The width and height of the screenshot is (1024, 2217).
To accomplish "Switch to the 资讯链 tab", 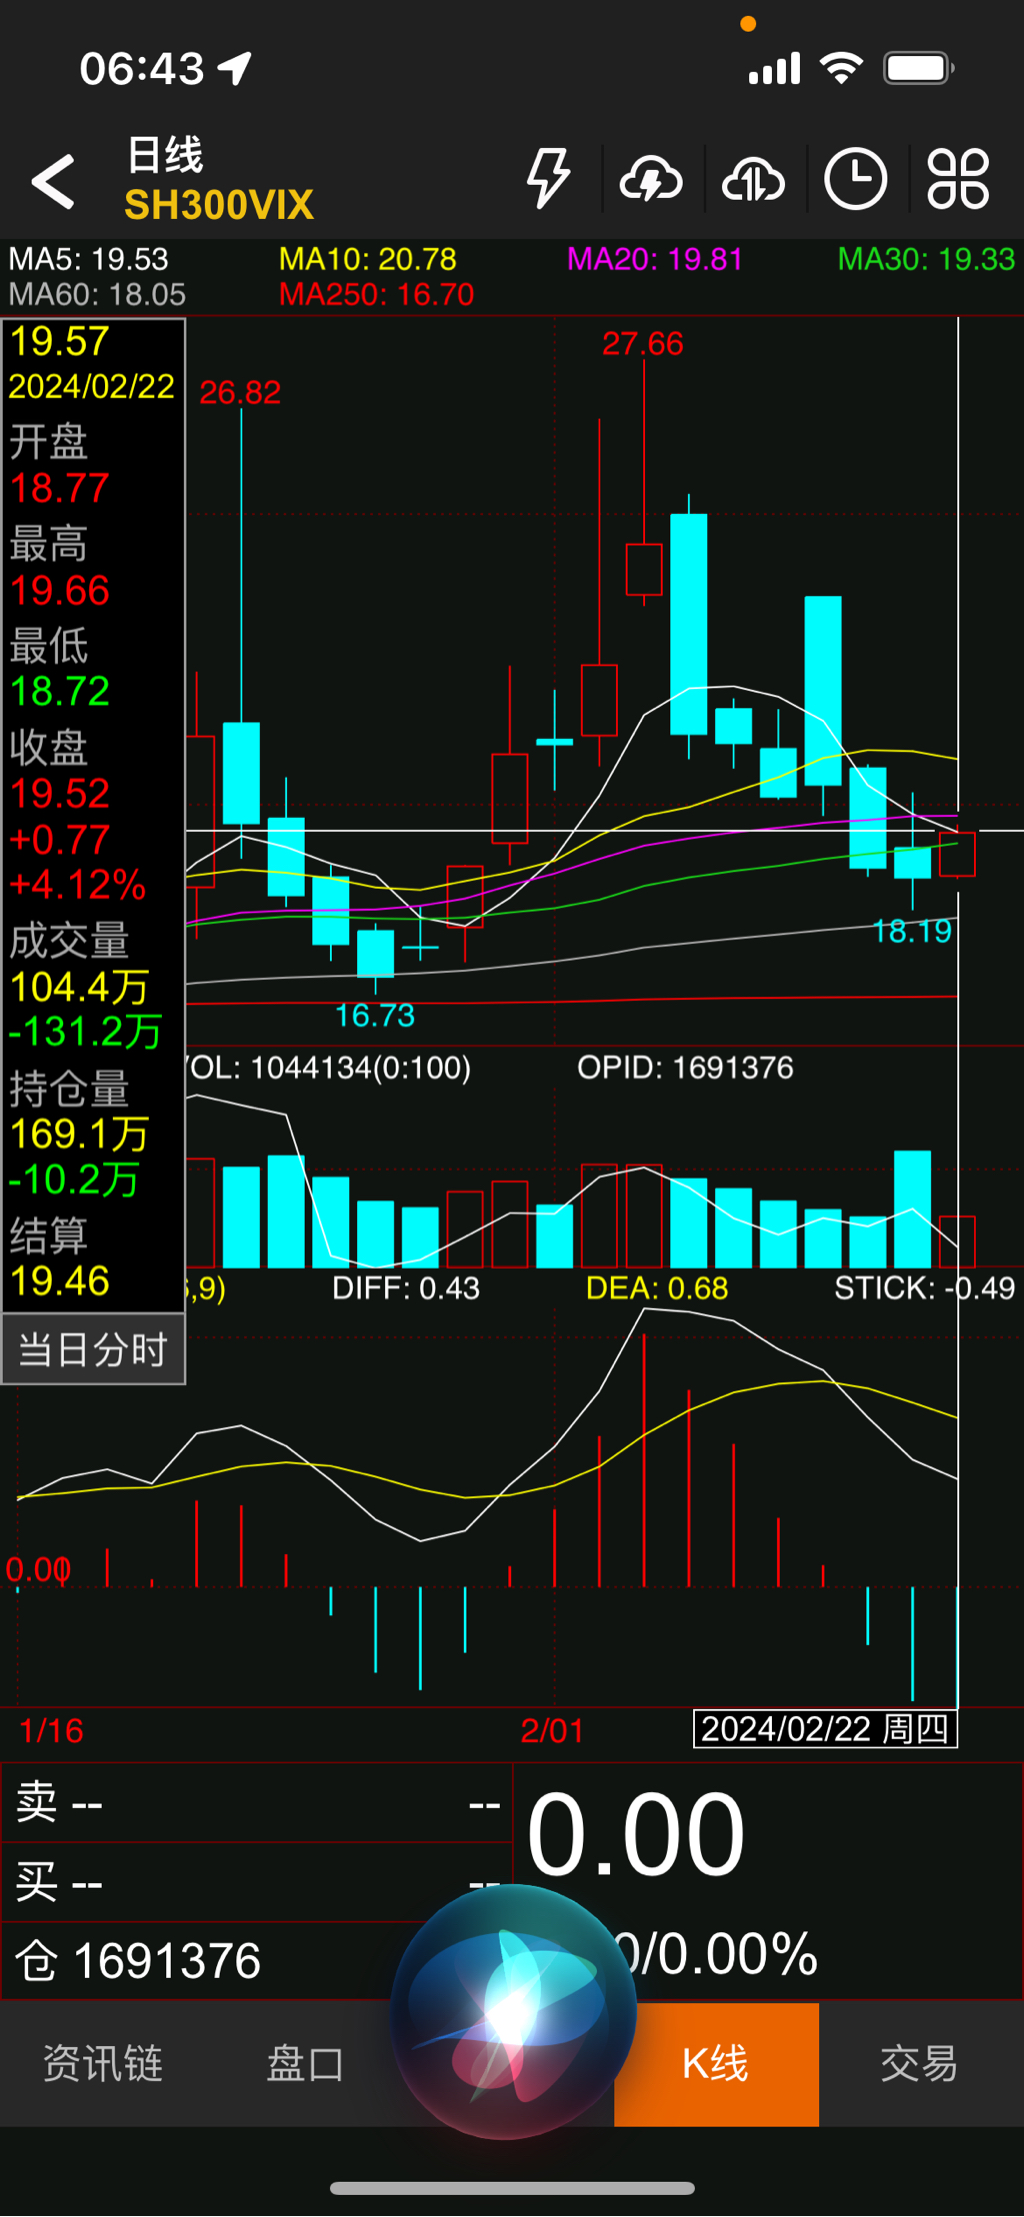I will [x=102, y=2063].
